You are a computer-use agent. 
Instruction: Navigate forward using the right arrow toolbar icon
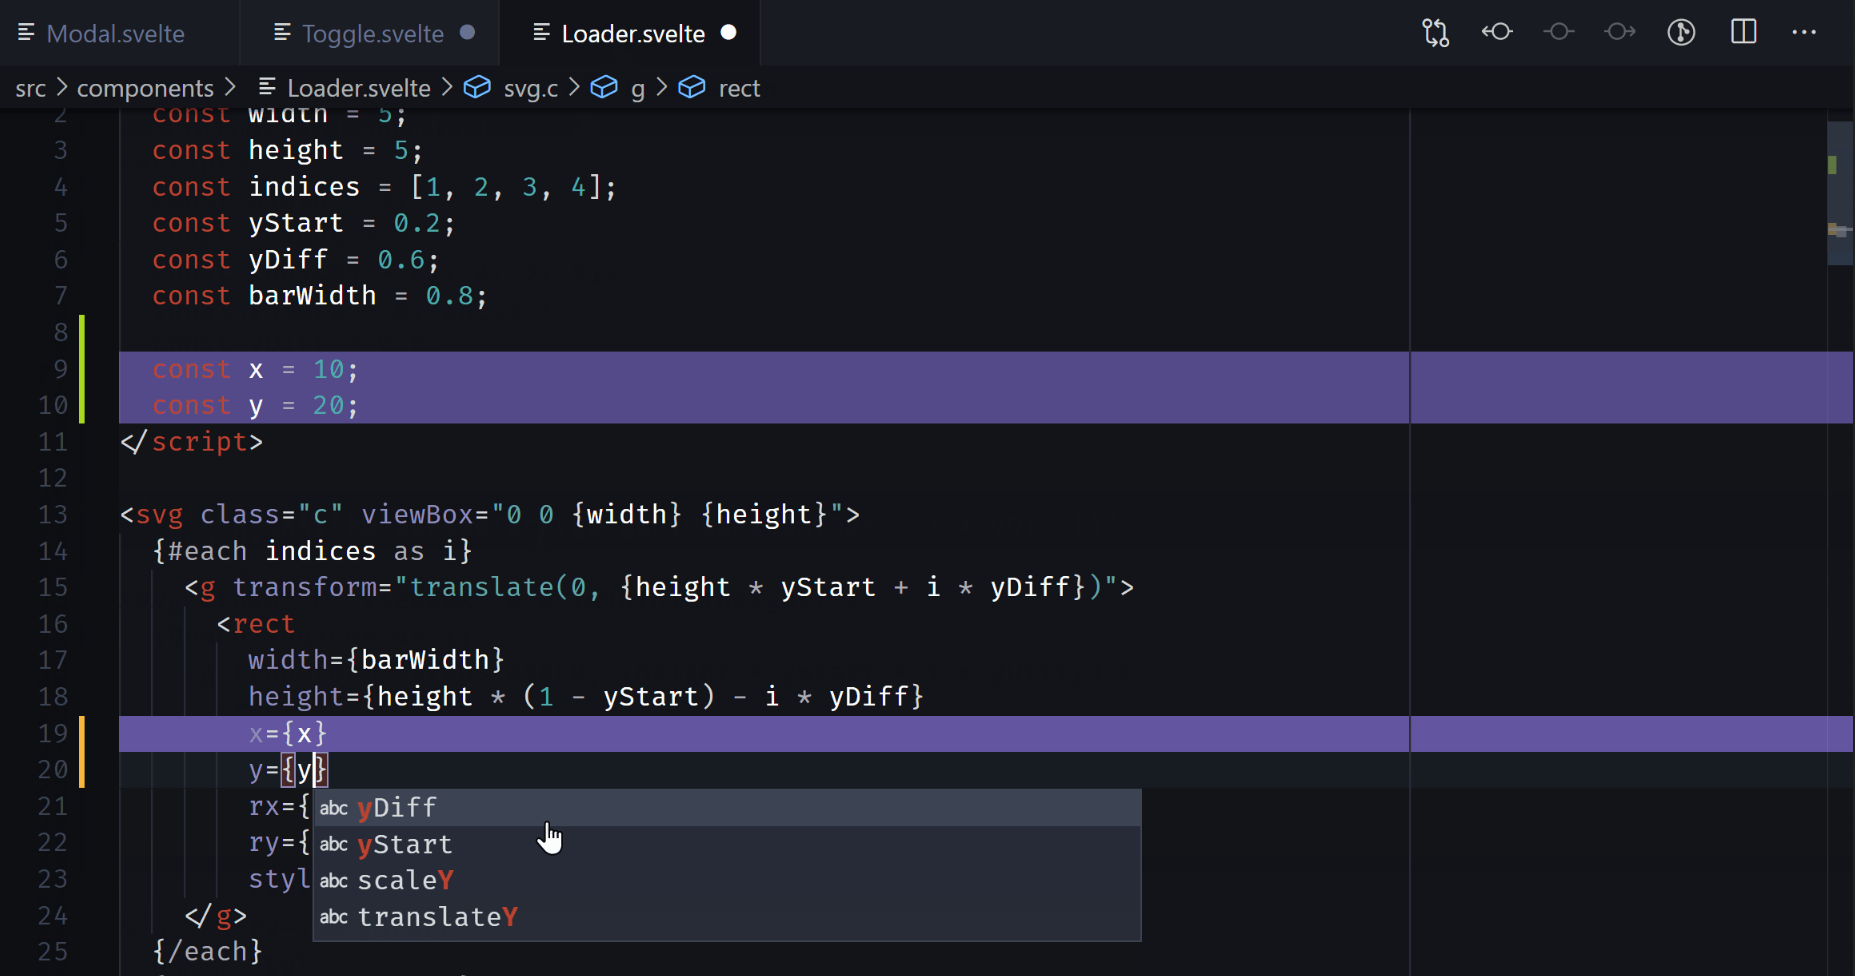(1620, 32)
